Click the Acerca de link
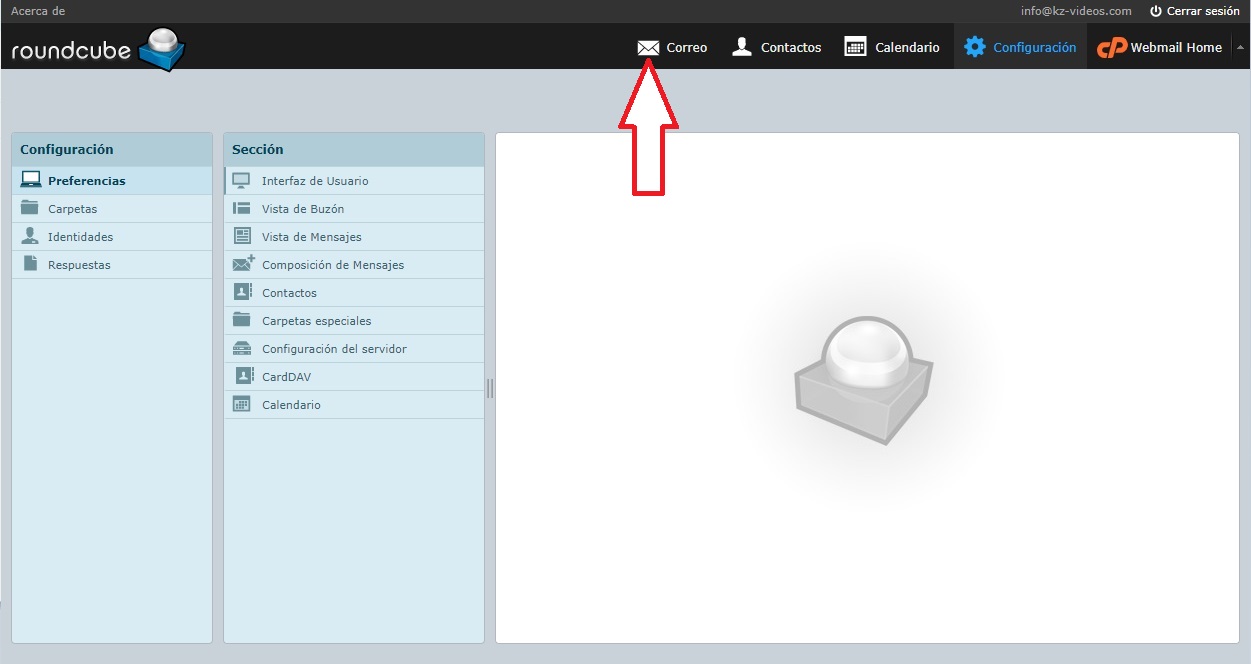Image resolution: width=1251 pixels, height=664 pixels. point(38,11)
